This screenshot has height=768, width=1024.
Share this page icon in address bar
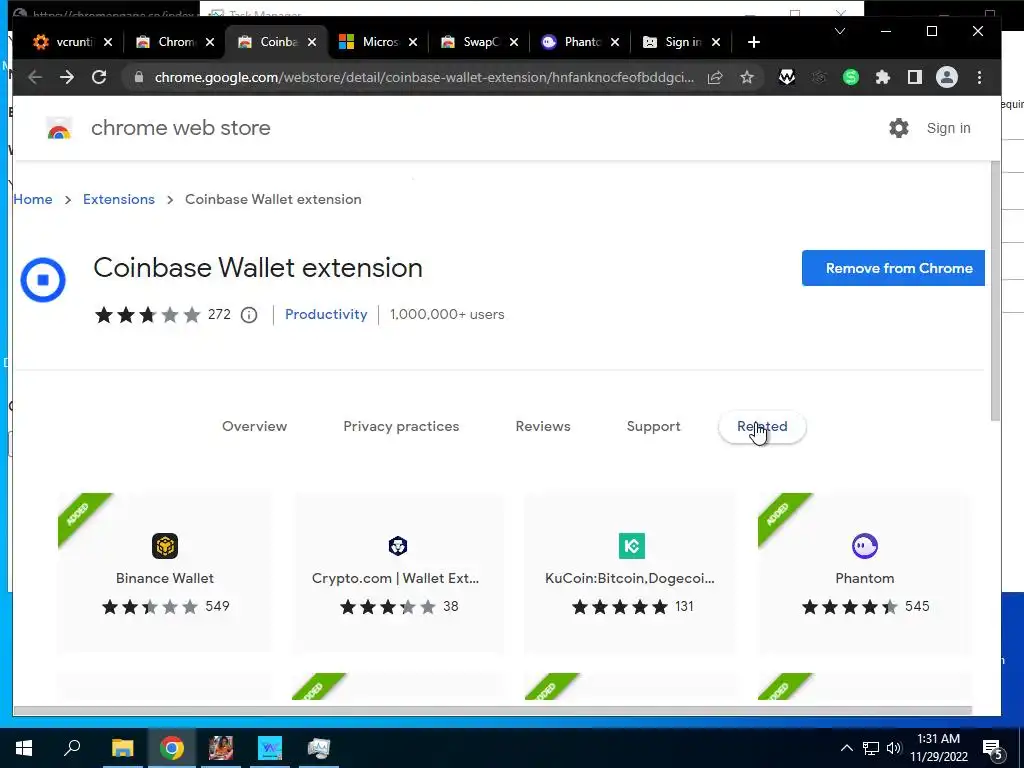tap(715, 77)
